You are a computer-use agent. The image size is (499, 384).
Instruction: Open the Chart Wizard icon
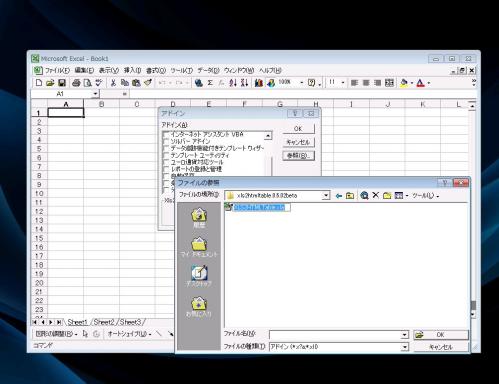click(x=259, y=83)
